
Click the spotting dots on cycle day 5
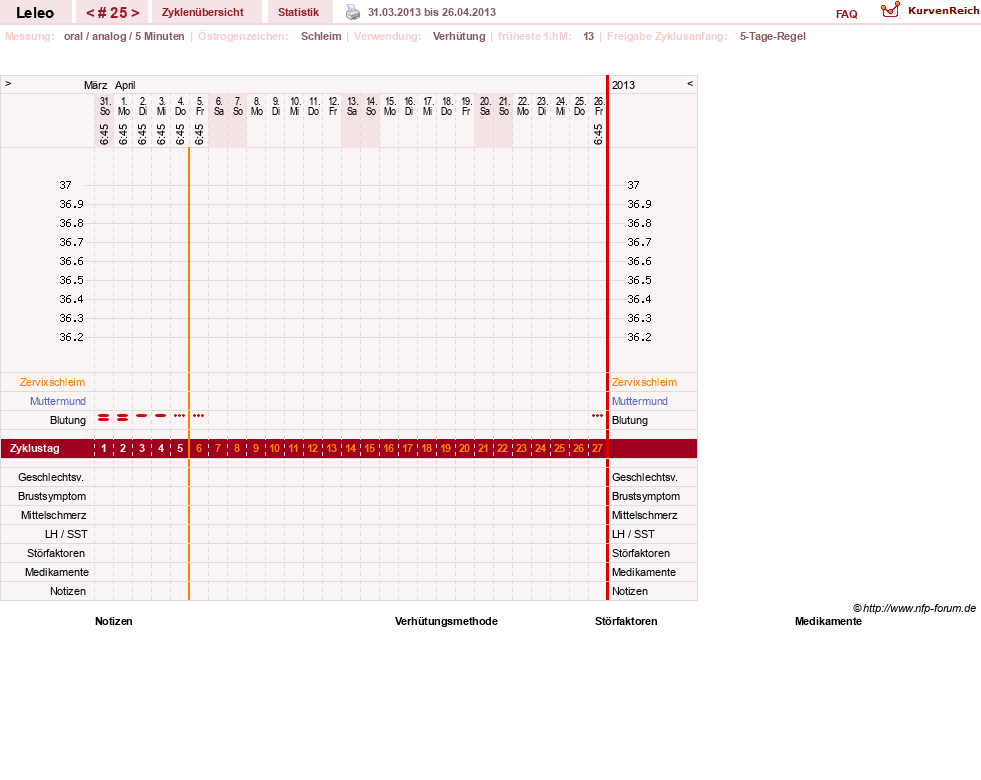pyautogui.click(x=180, y=415)
